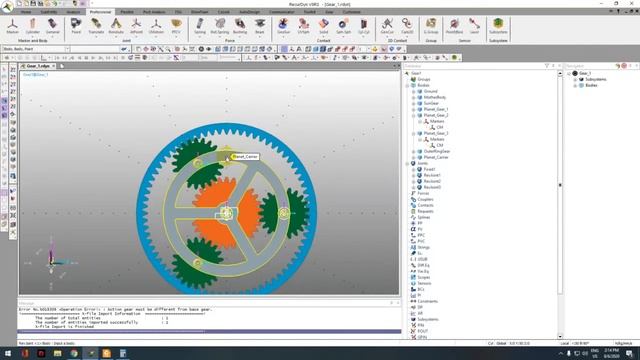Open the Customize ribbon tab
Screen dimensions: 640x360
351,12
